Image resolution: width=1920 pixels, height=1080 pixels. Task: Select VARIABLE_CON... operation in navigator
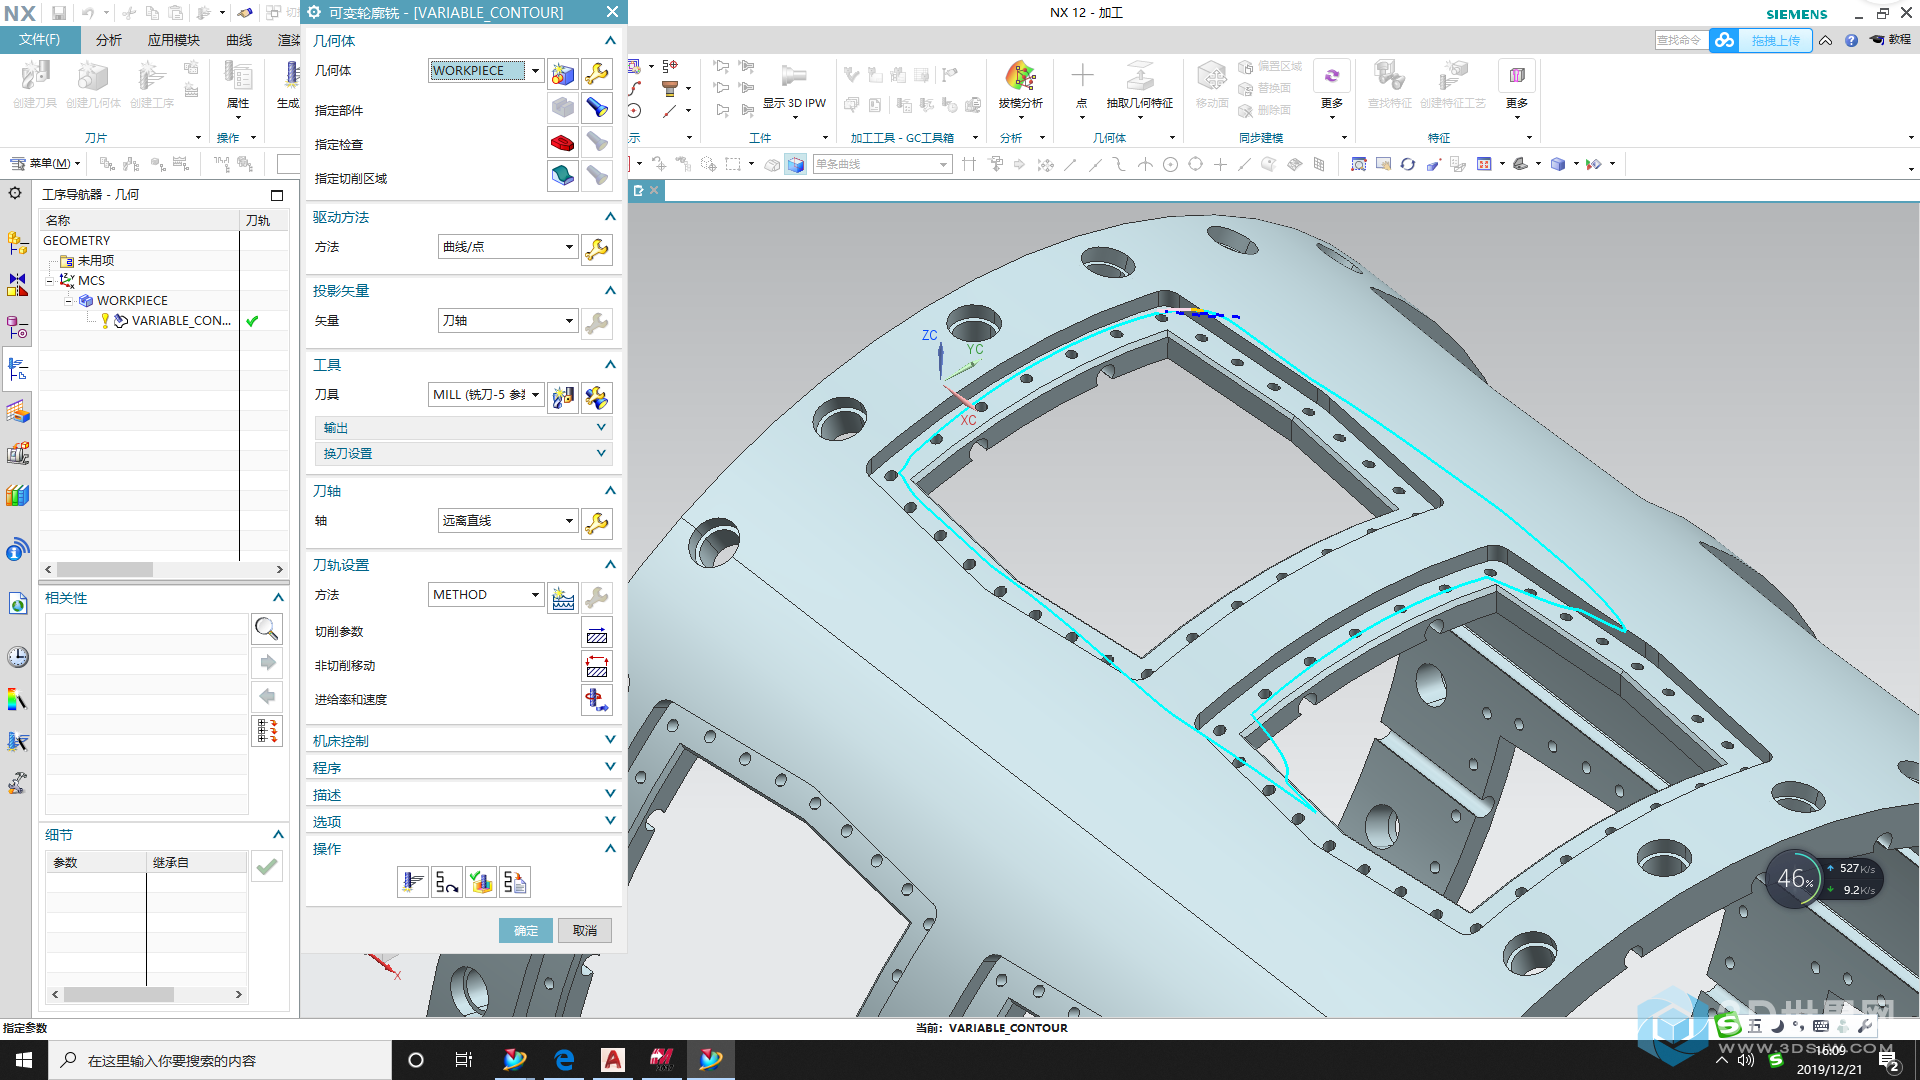pyautogui.click(x=181, y=321)
